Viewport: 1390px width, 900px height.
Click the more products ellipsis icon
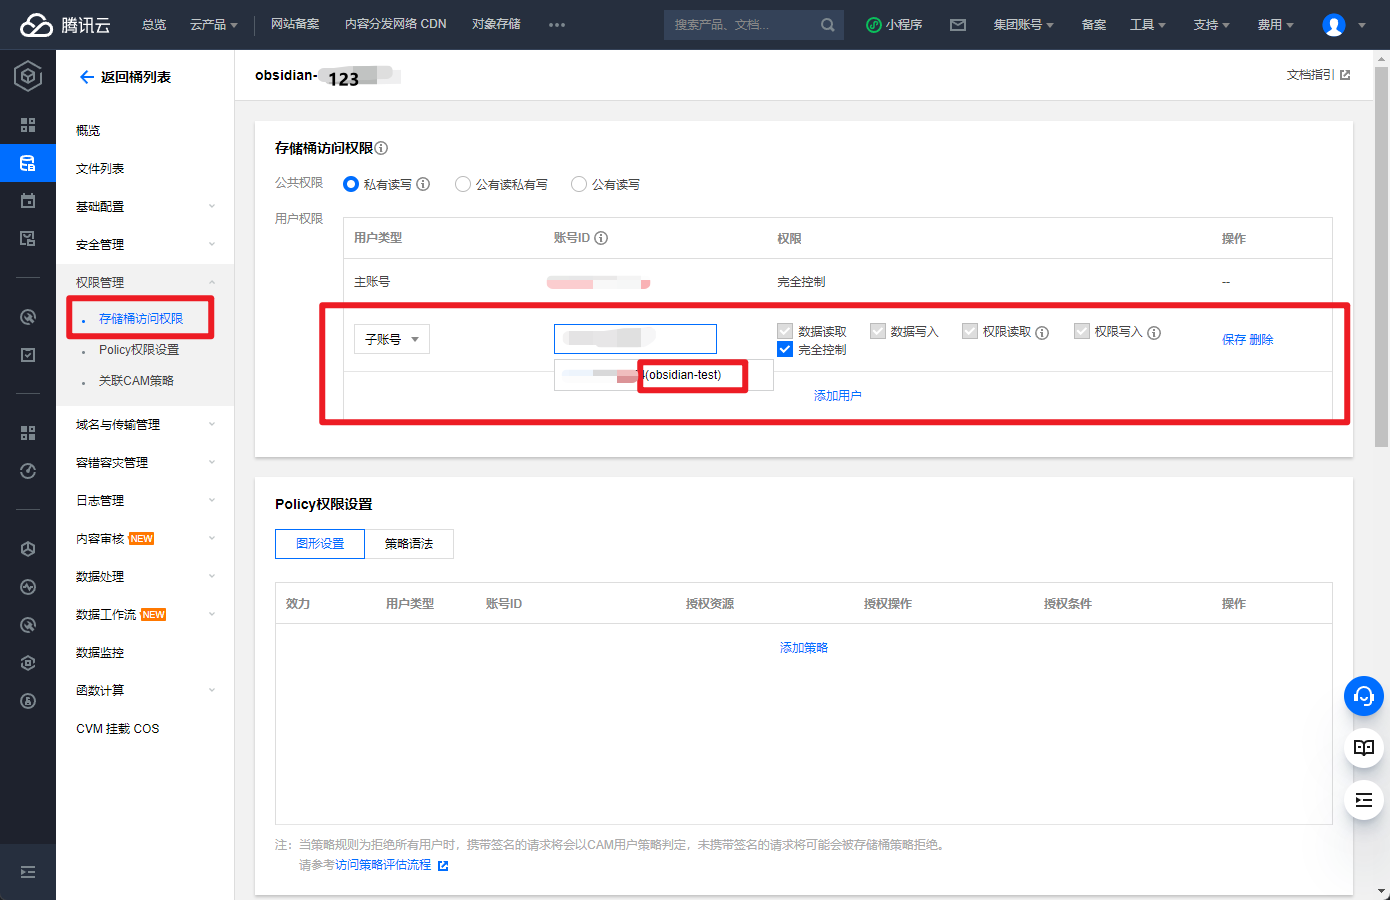[557, 25]
